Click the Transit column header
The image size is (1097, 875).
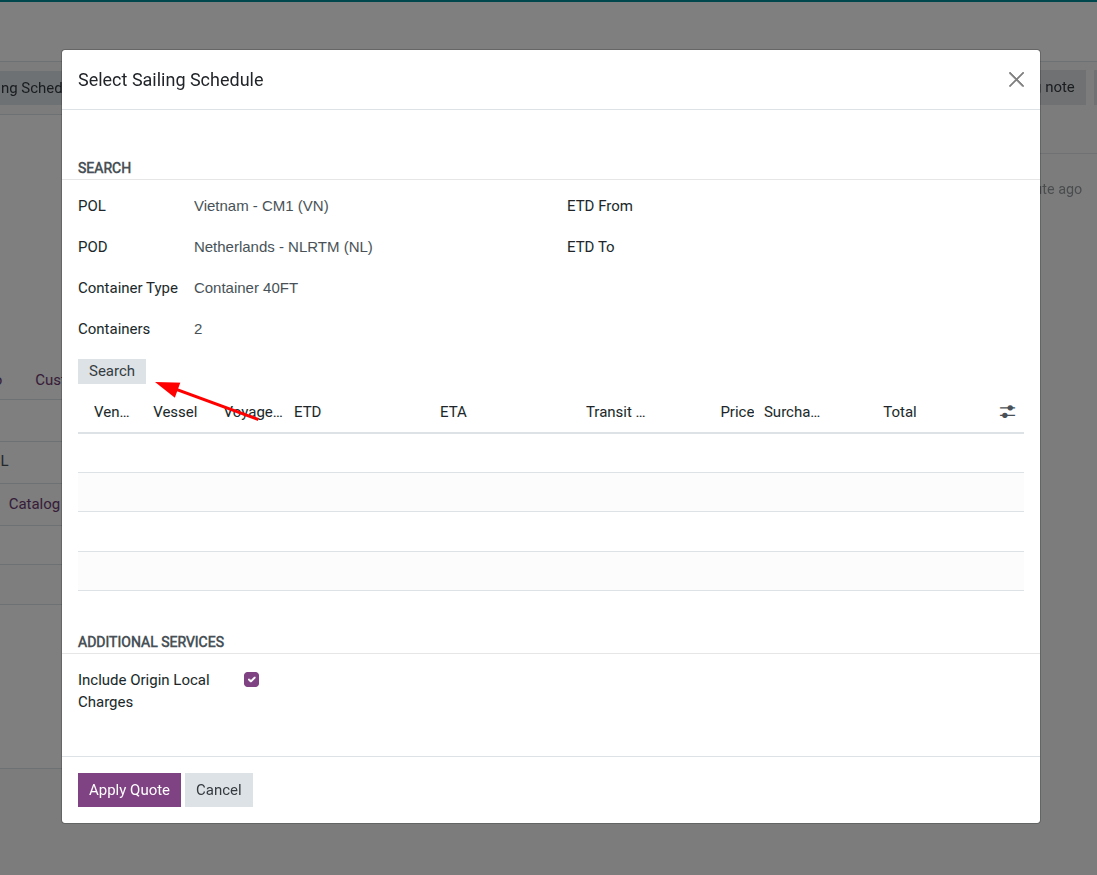[615, 411]
